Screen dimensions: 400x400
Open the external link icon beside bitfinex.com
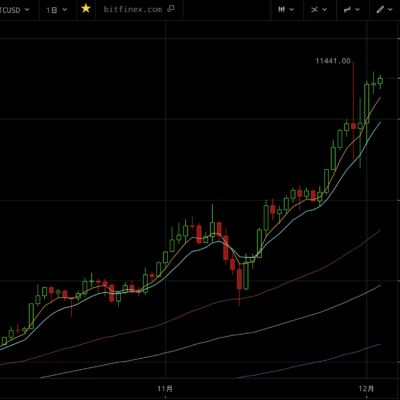171,9
